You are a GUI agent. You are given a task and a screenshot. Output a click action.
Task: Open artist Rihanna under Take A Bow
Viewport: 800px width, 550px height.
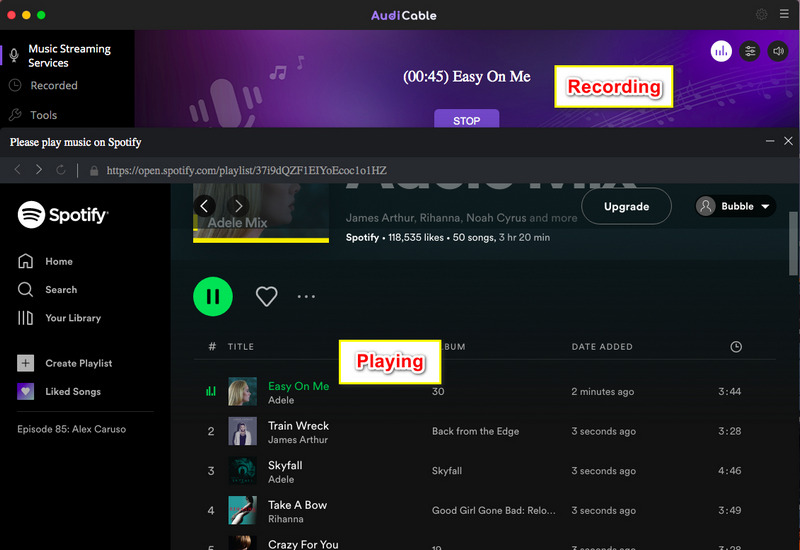click(286, 519)
